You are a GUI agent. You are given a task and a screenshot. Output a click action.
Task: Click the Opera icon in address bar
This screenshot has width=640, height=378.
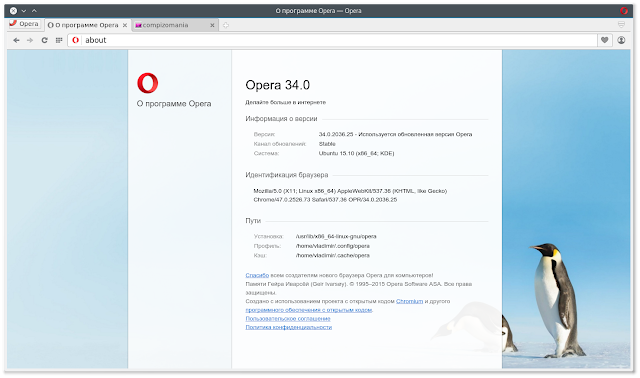click(76, 40)
